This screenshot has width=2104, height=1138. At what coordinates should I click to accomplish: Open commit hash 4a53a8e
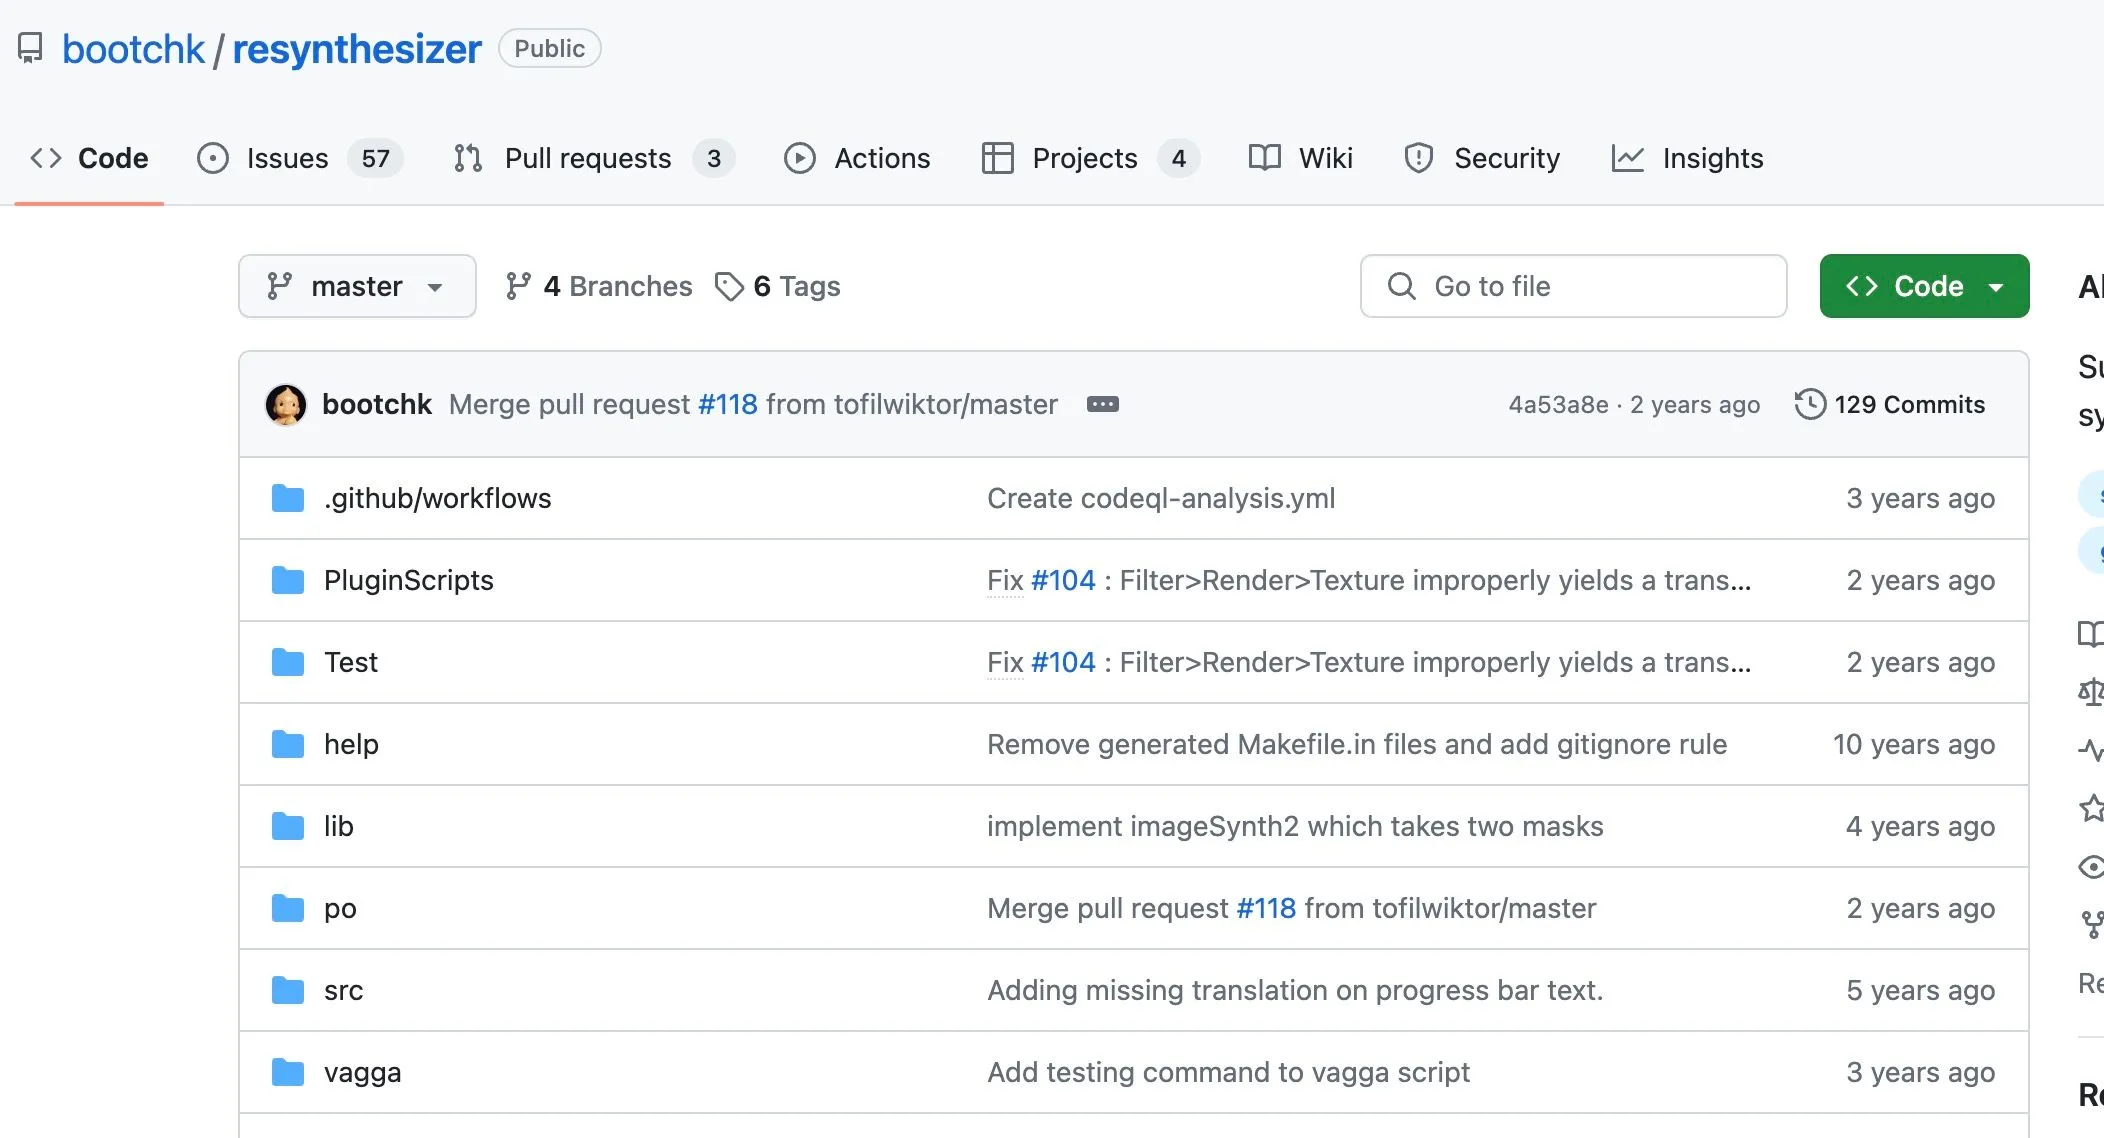1558,404
